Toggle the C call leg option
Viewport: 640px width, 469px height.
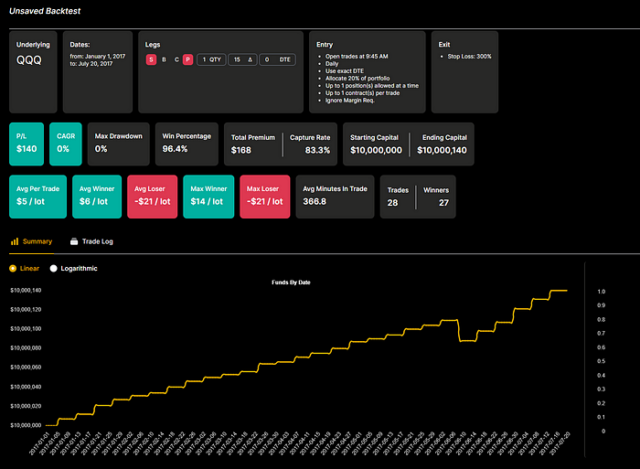[176, 60]
